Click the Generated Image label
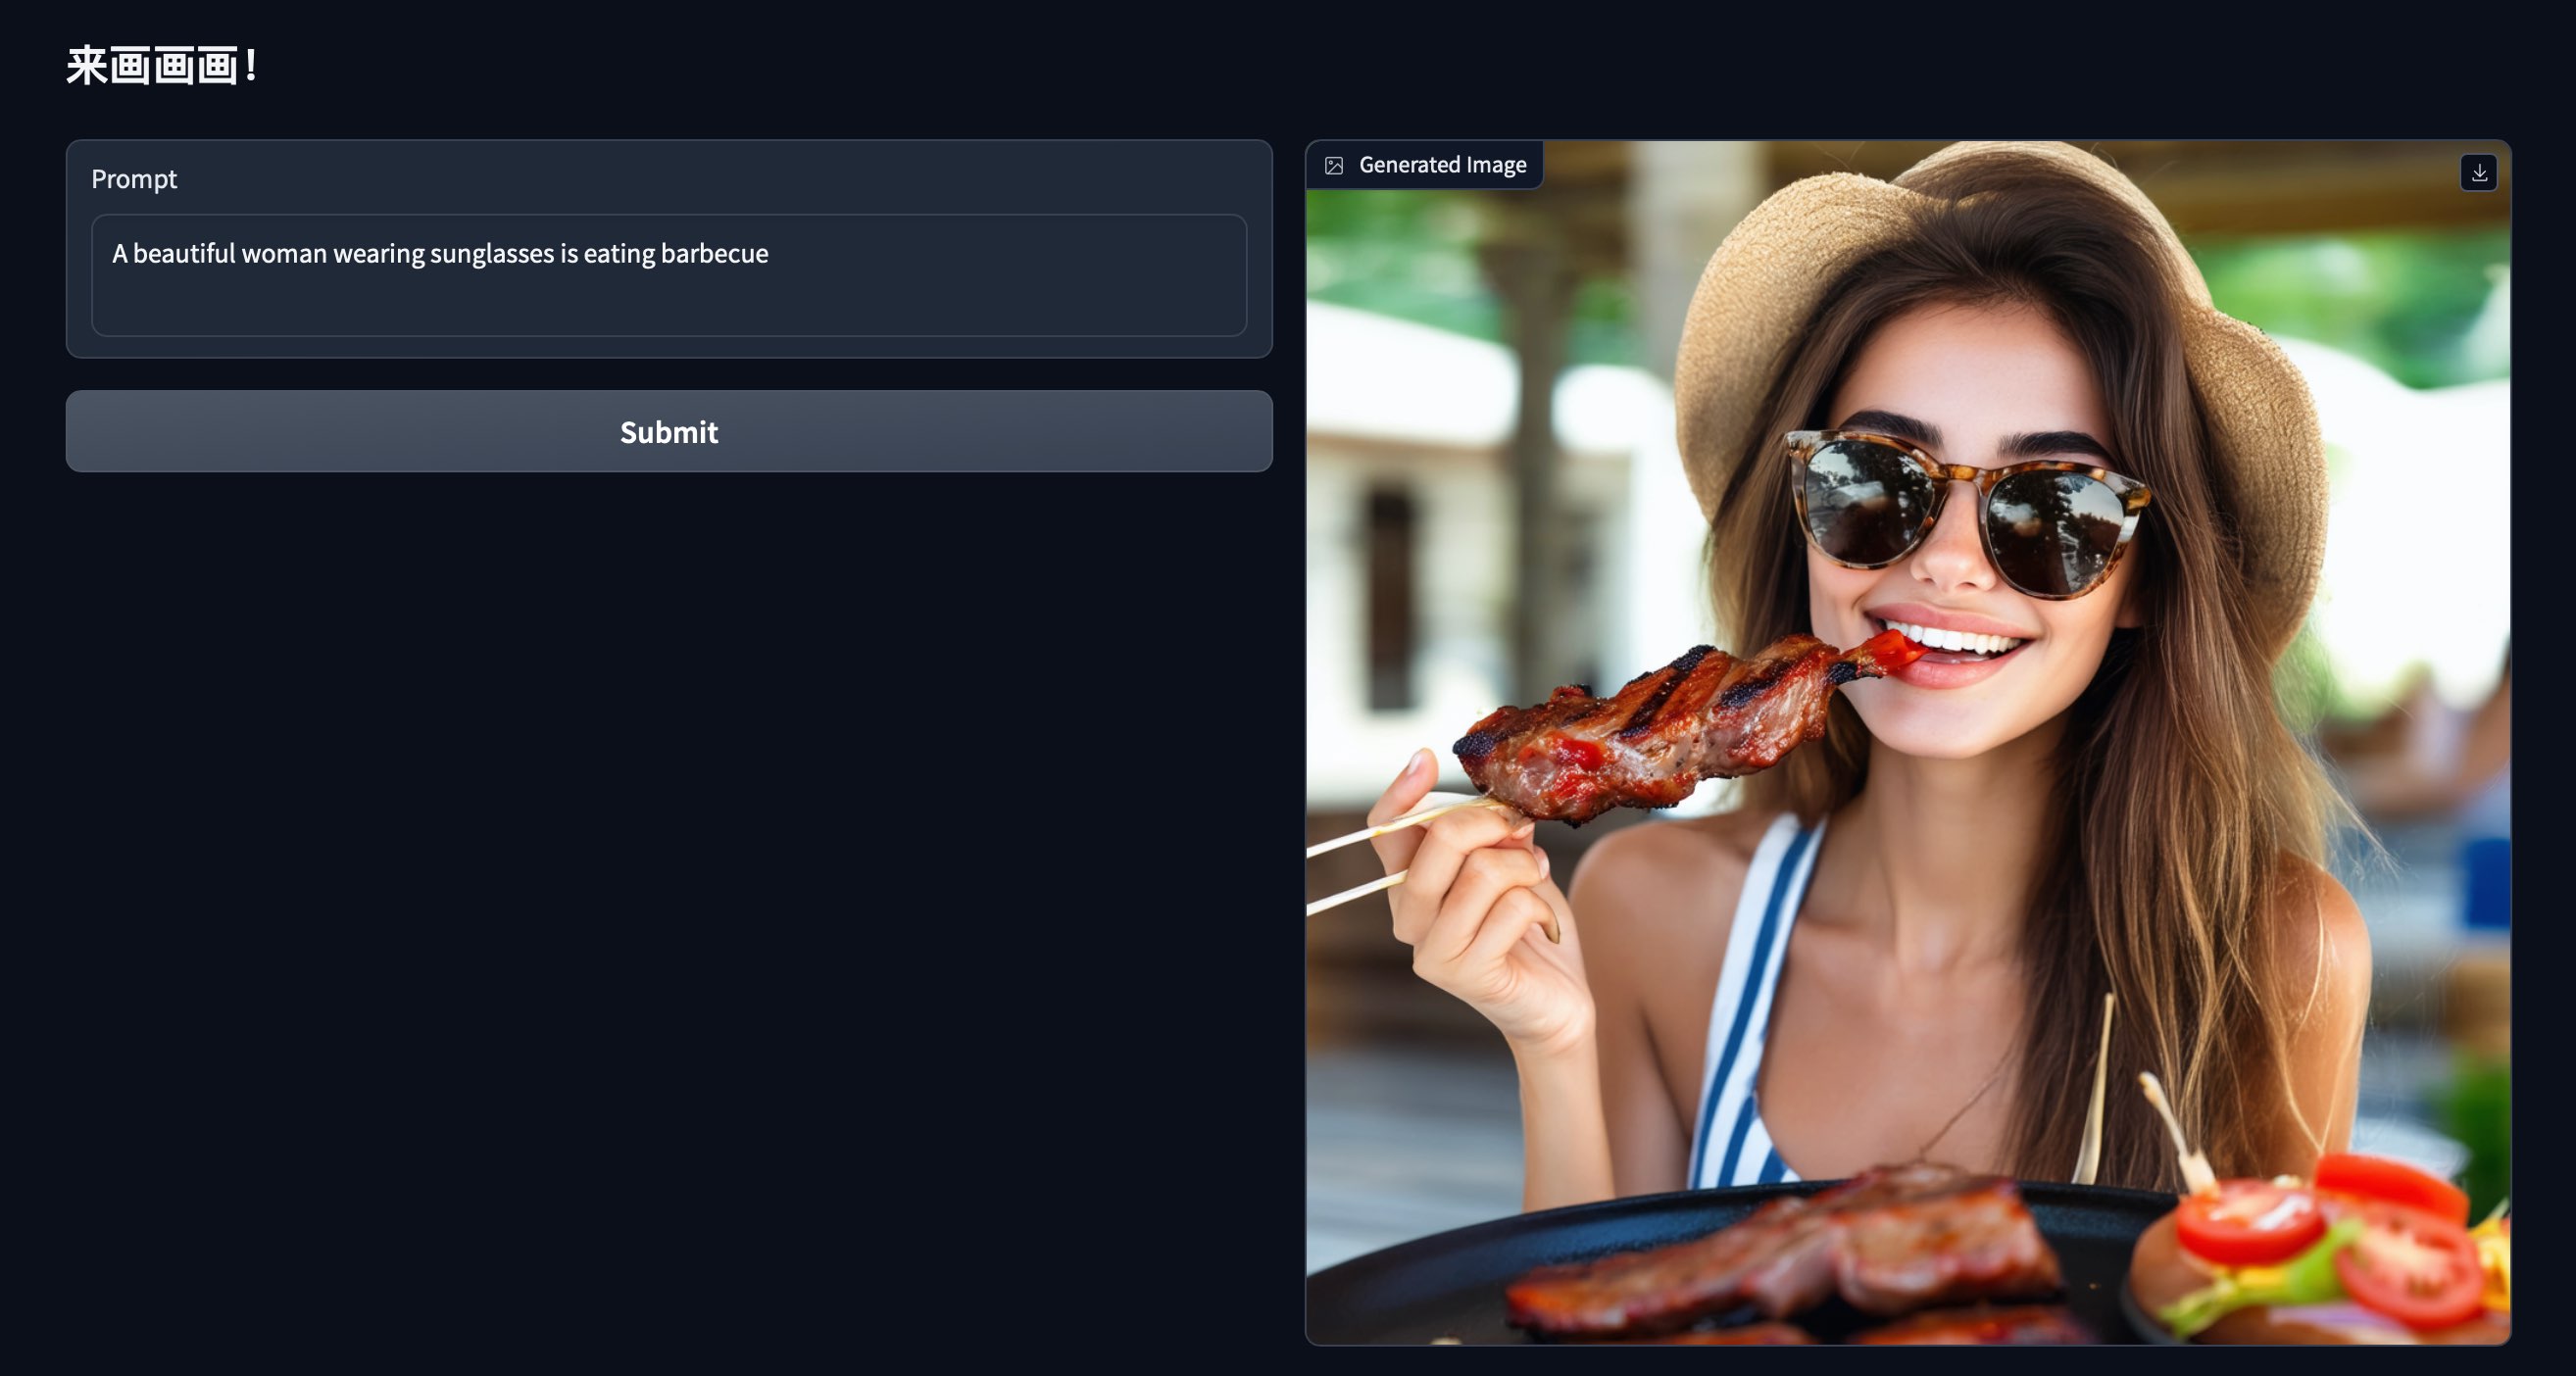The image size is (2576, 1376). pyautogui.click(x=1441, y=165)
